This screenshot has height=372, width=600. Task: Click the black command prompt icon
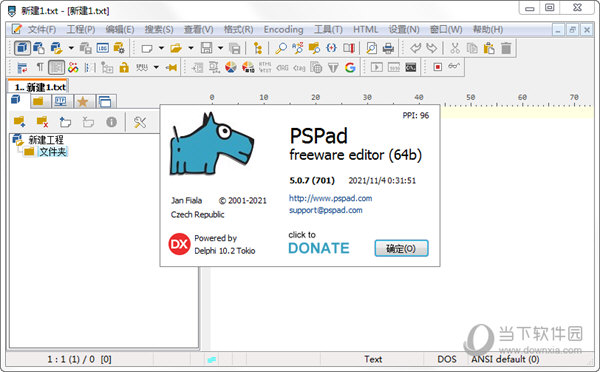point(411,68)
